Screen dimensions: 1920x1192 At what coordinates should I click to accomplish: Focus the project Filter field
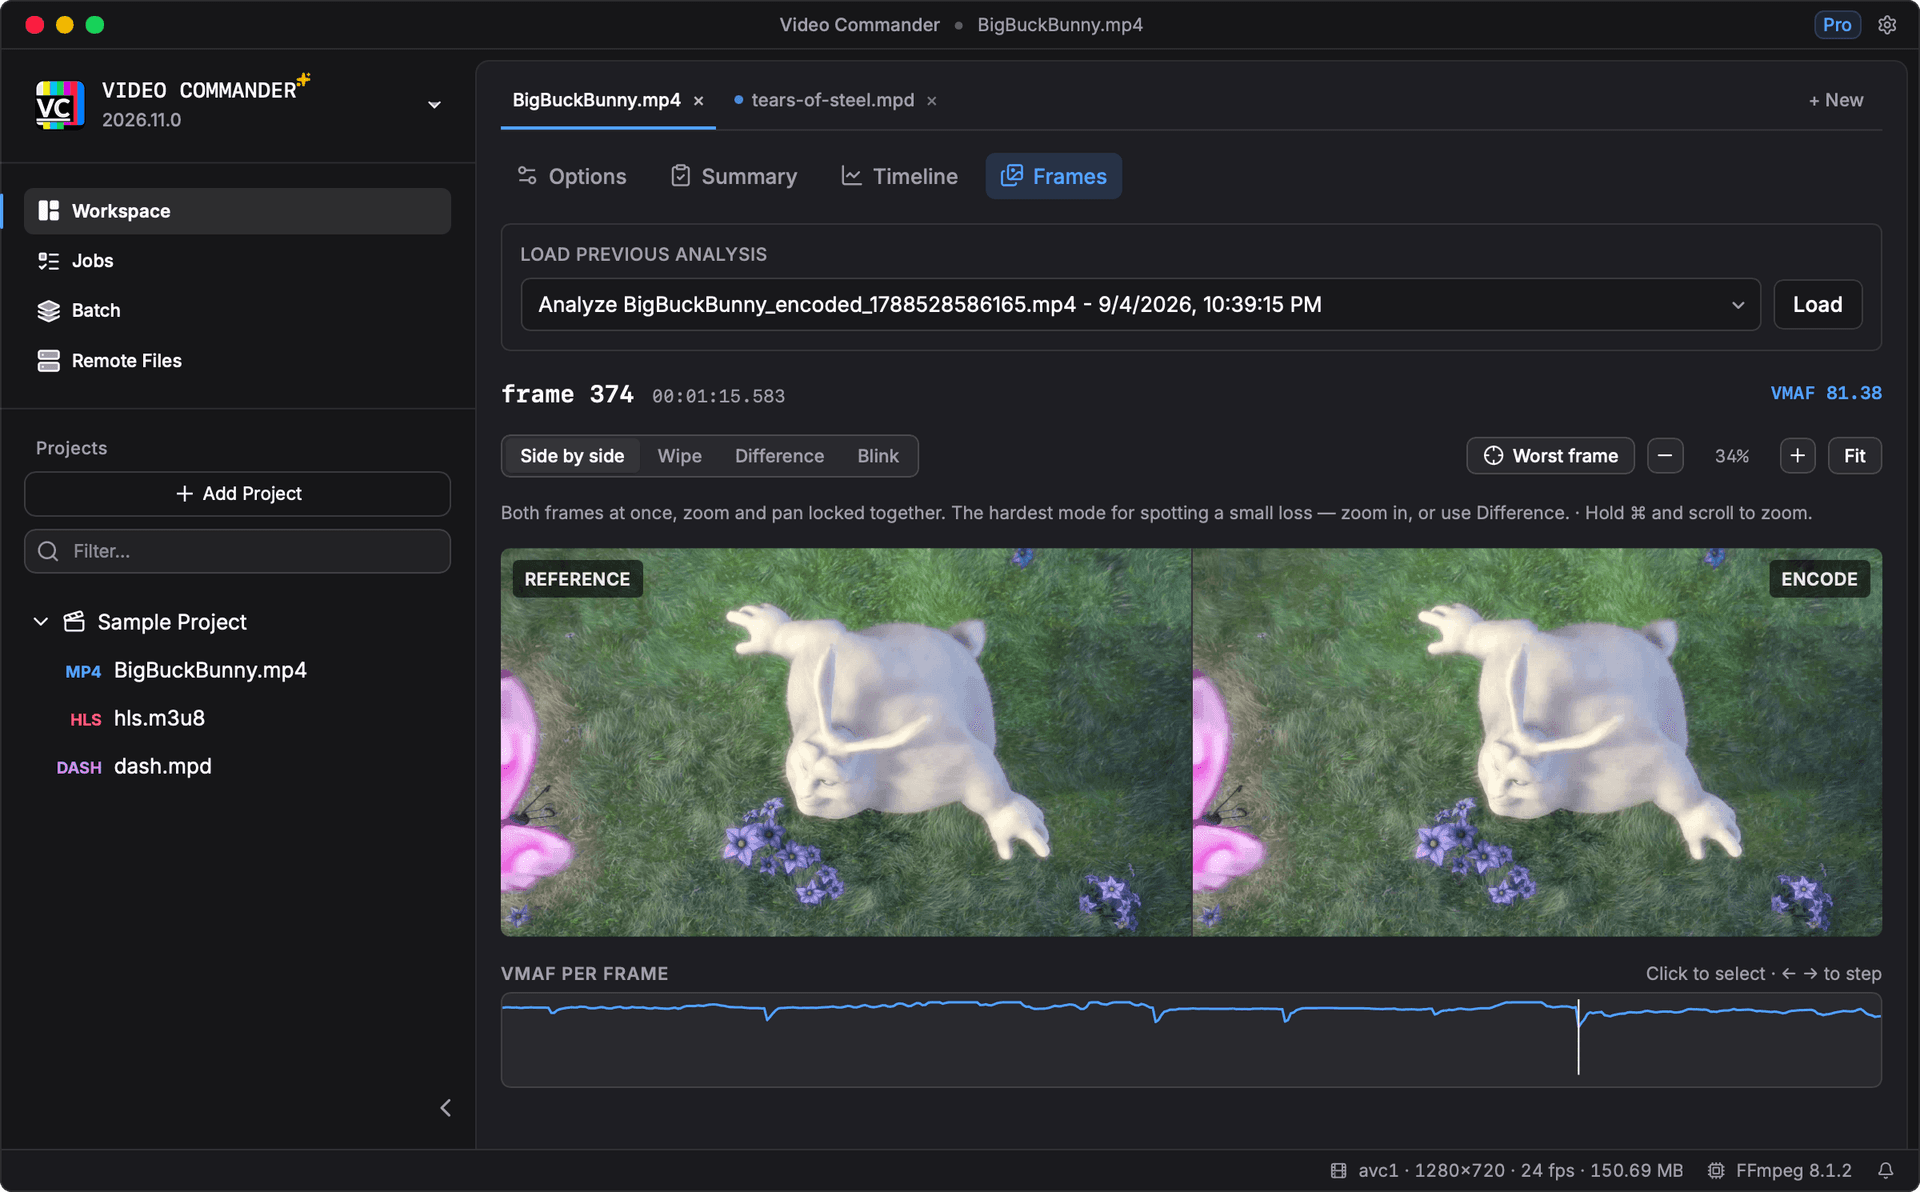point(237,551)
